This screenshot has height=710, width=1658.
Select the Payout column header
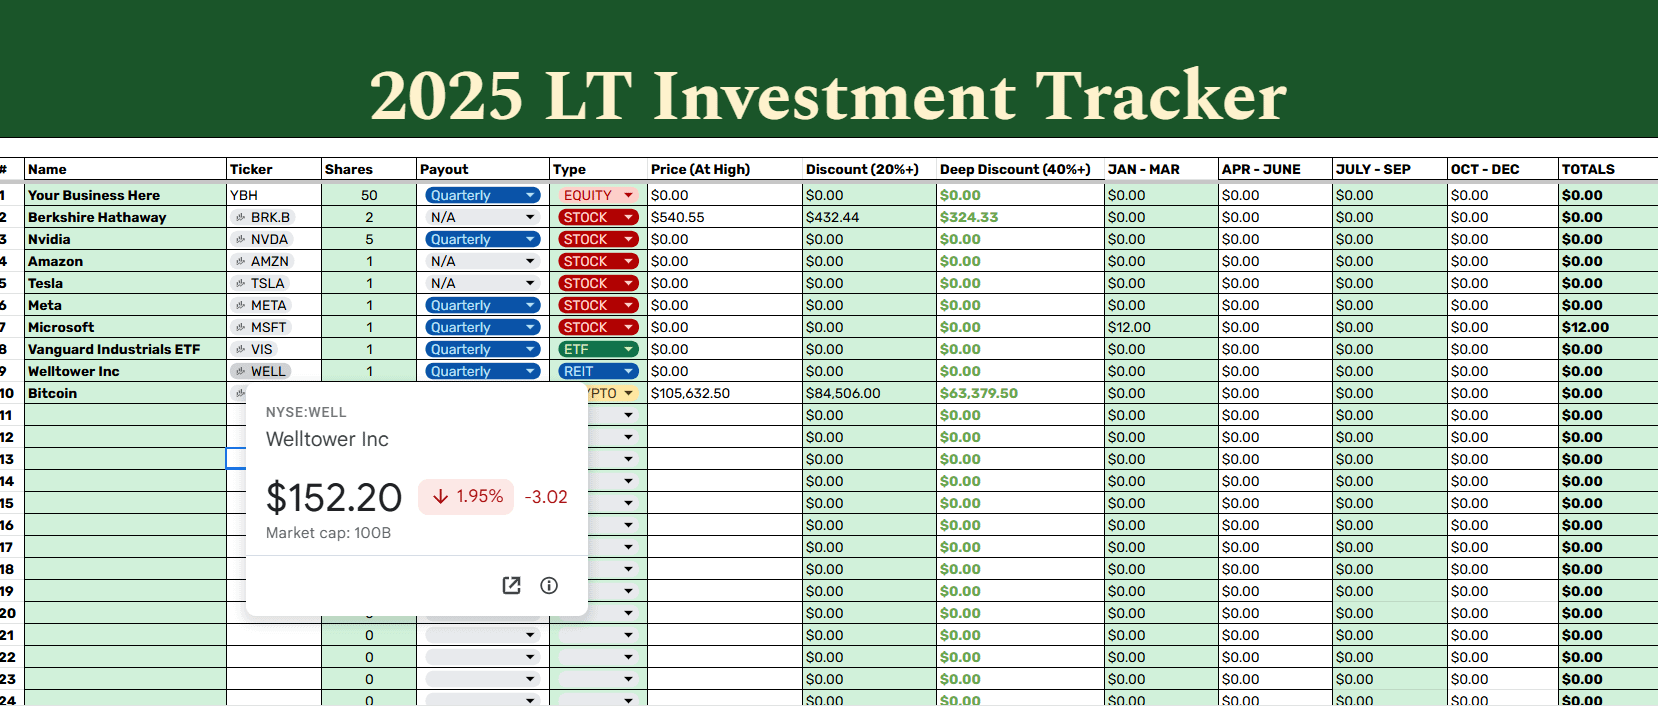pos(483,169)
